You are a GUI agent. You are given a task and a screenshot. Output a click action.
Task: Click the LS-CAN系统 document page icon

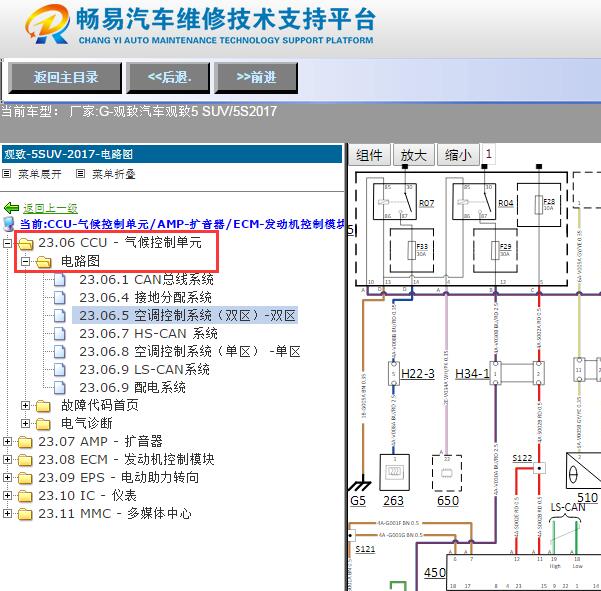59,369
